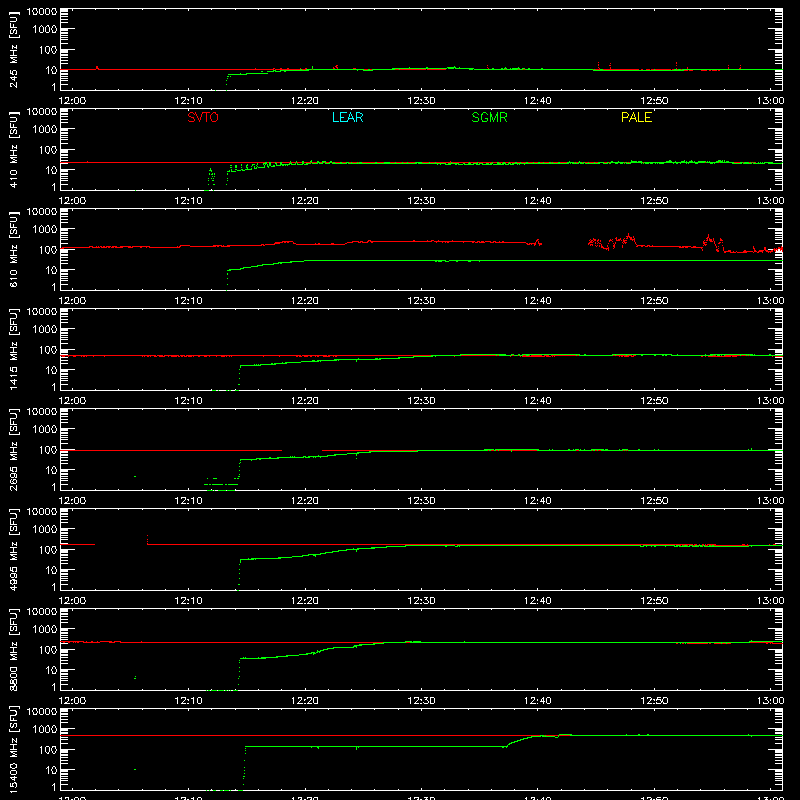Select the 245 MHz [SFU] axis label

coord(14,49)
